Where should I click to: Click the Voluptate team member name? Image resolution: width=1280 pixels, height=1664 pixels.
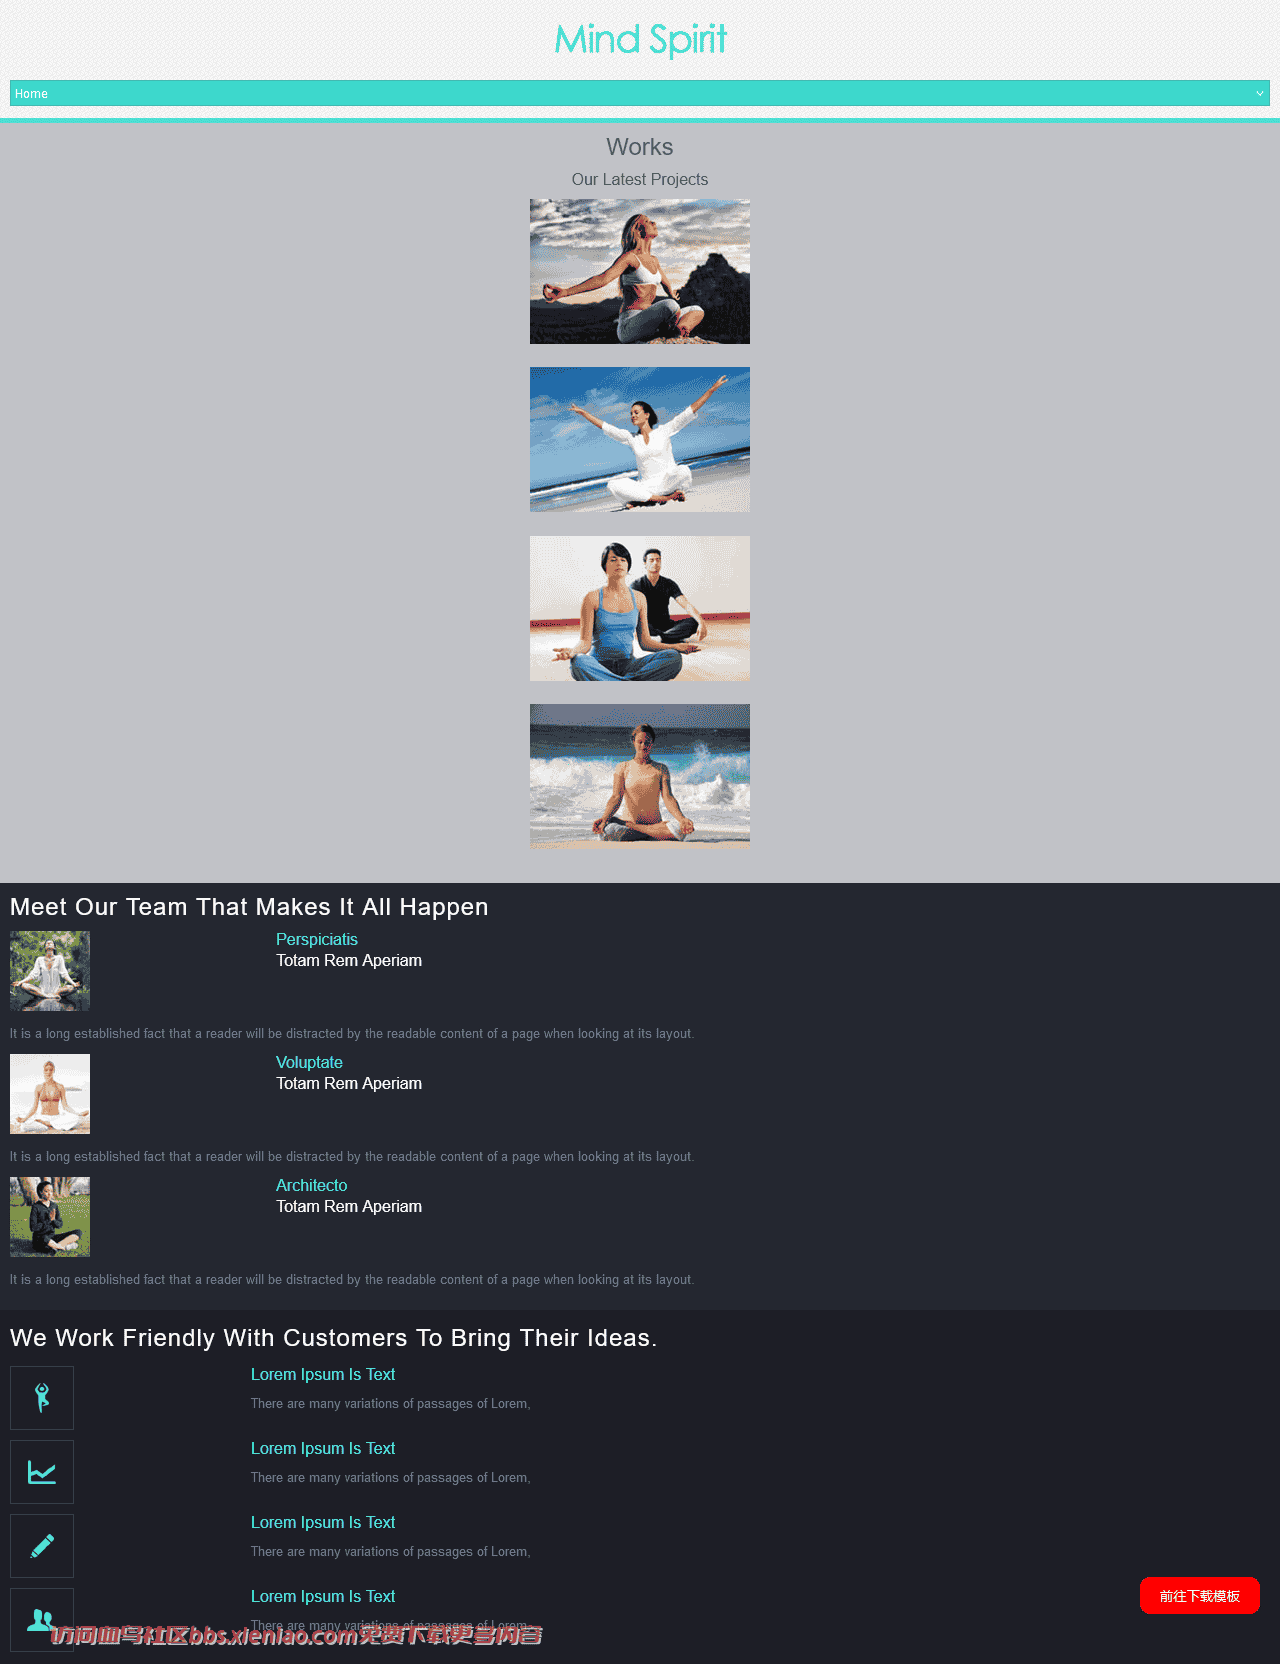click(309, 1062)
